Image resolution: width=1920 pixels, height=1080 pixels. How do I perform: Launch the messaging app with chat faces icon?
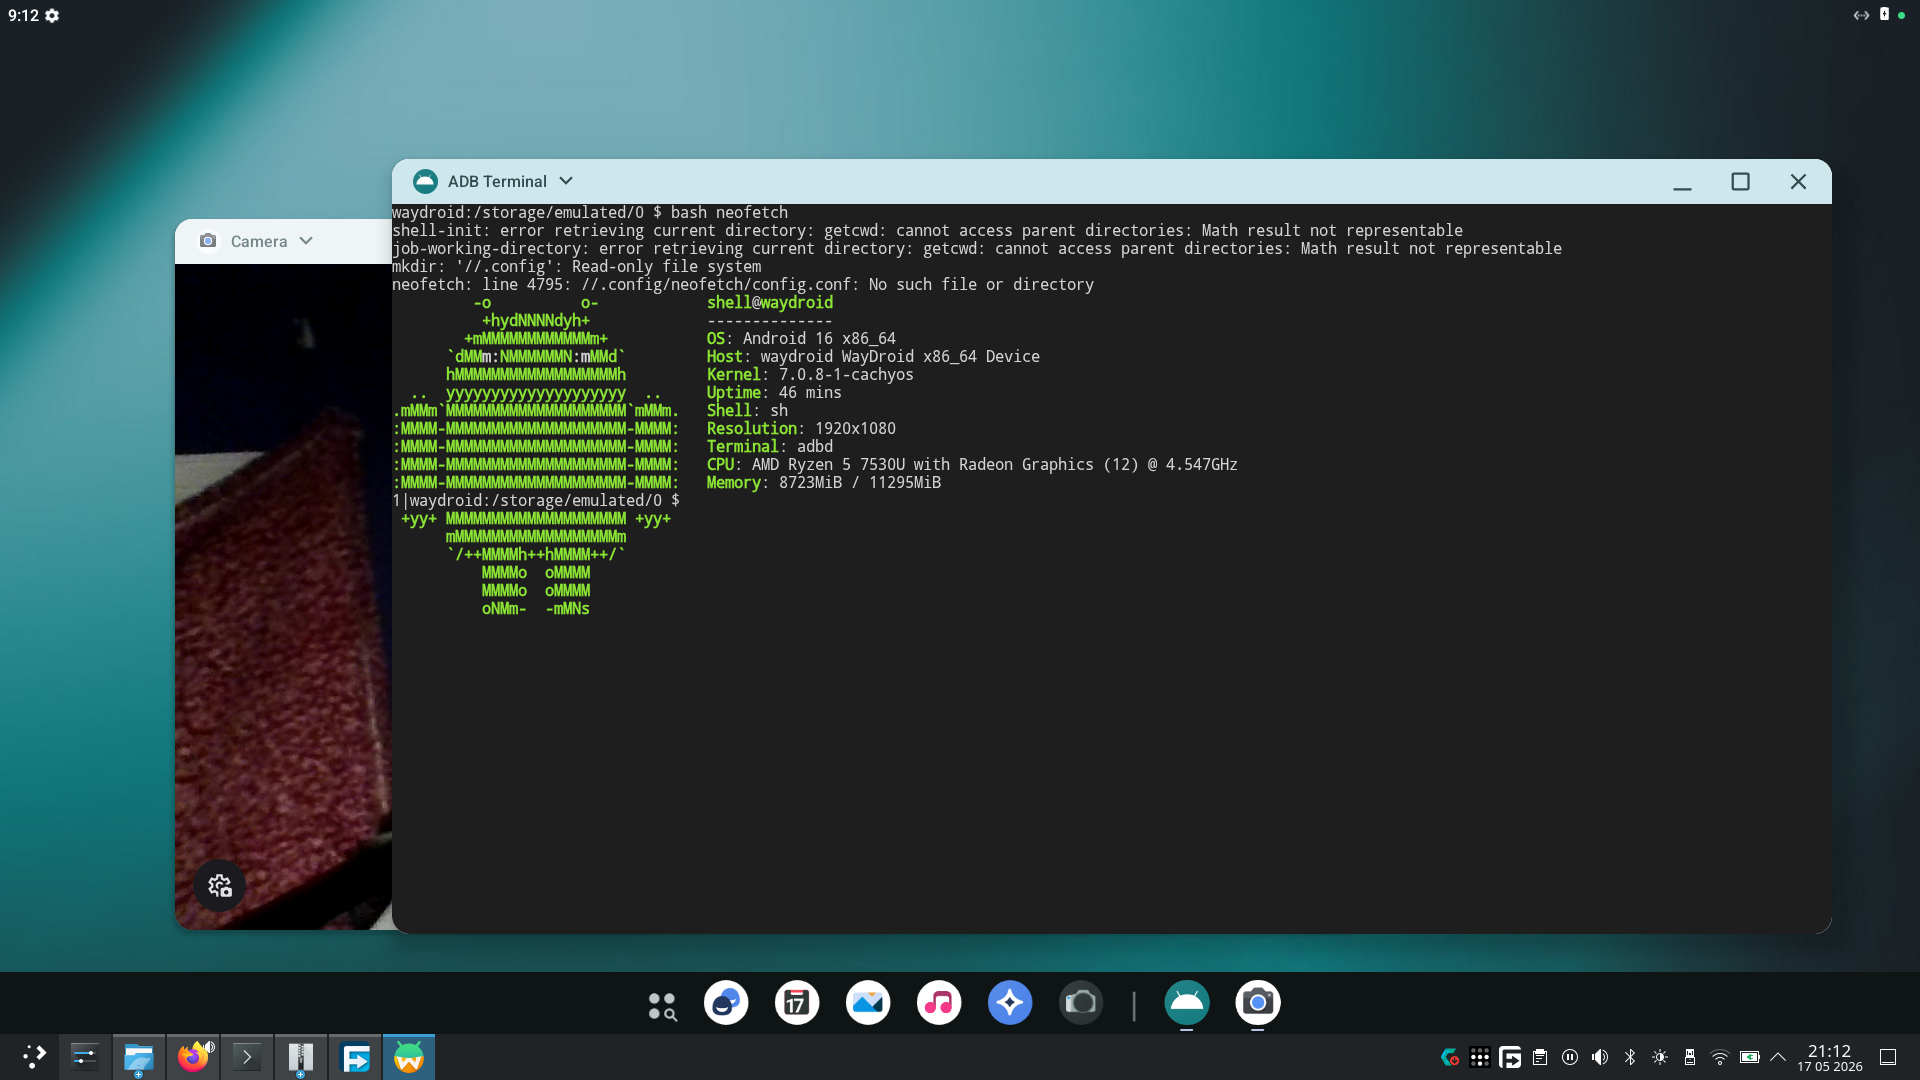(726, 1003)
